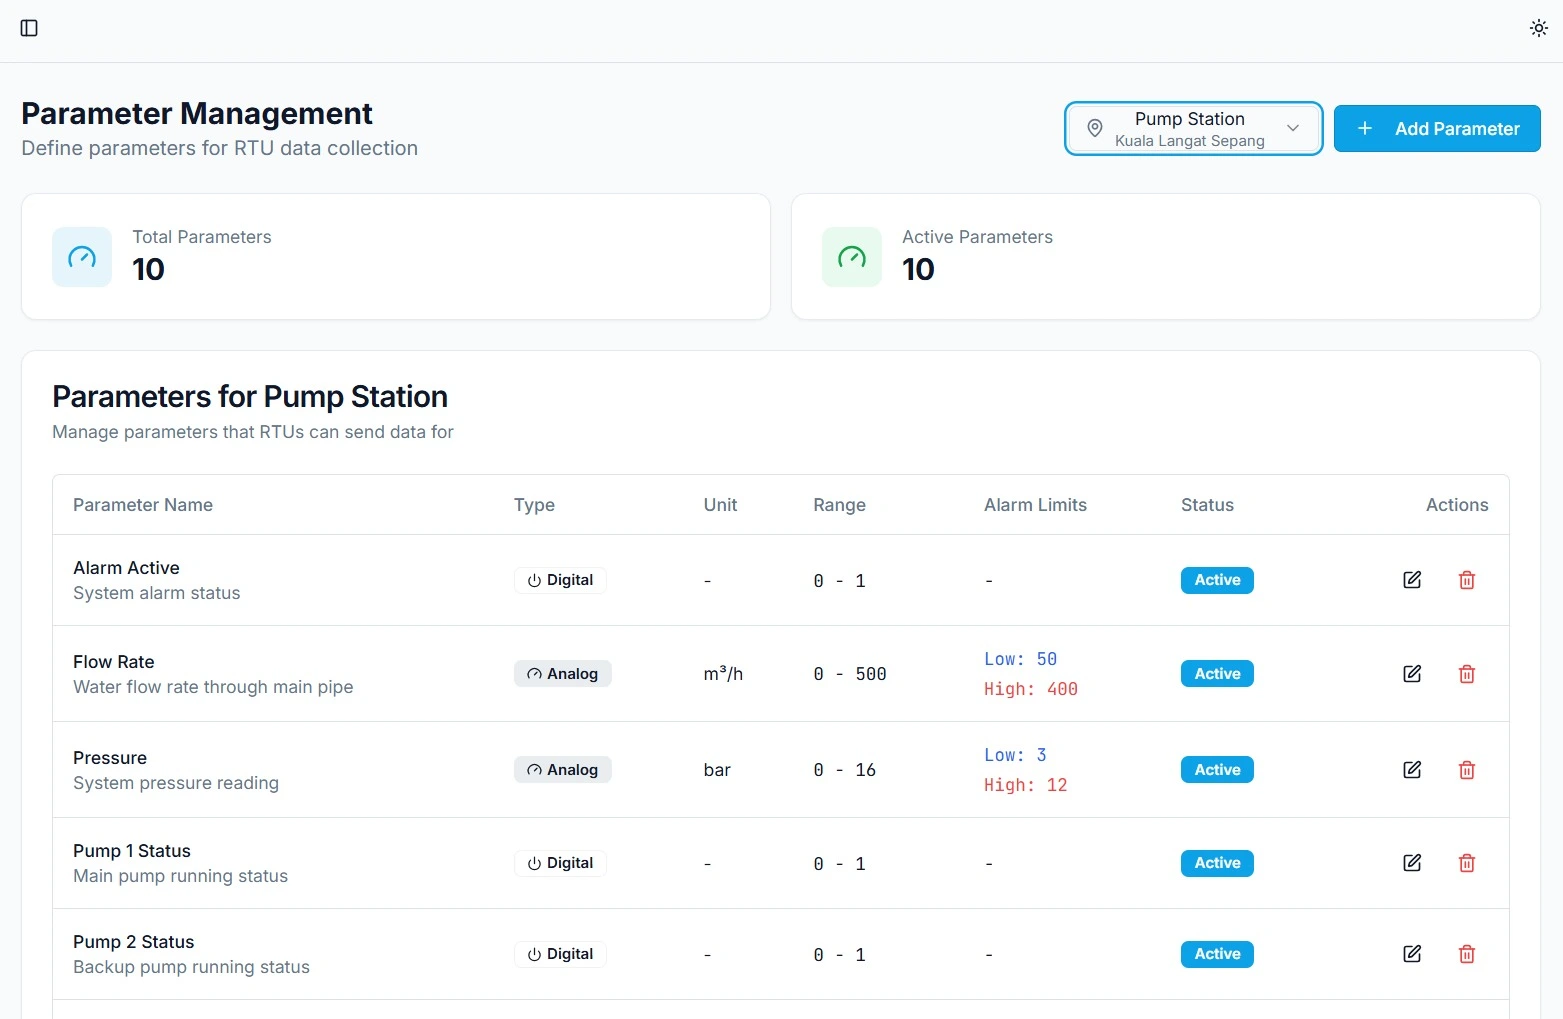Click the Parameter Management page title

[197, 113]
